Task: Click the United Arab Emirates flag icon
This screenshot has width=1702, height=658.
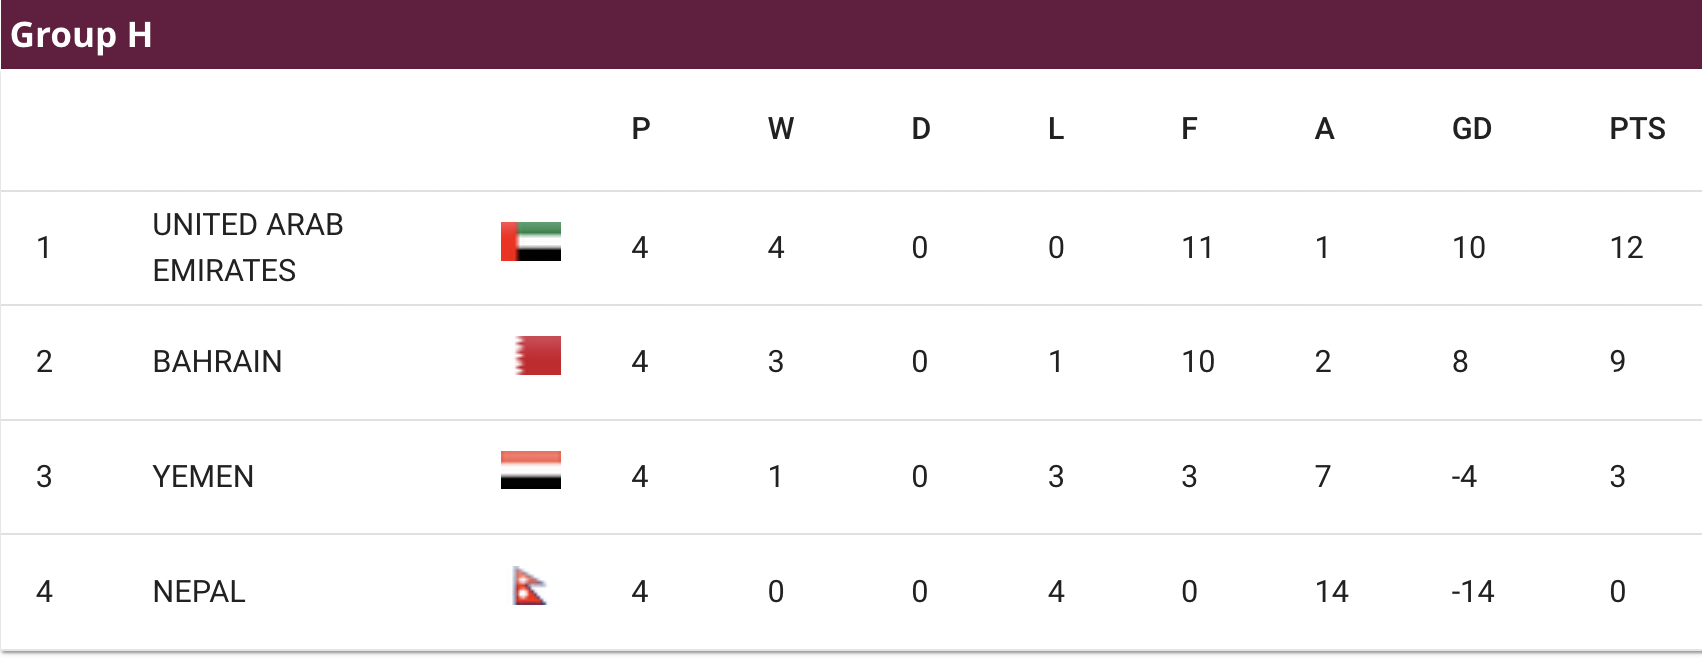Action: click(x=531, y=242)
